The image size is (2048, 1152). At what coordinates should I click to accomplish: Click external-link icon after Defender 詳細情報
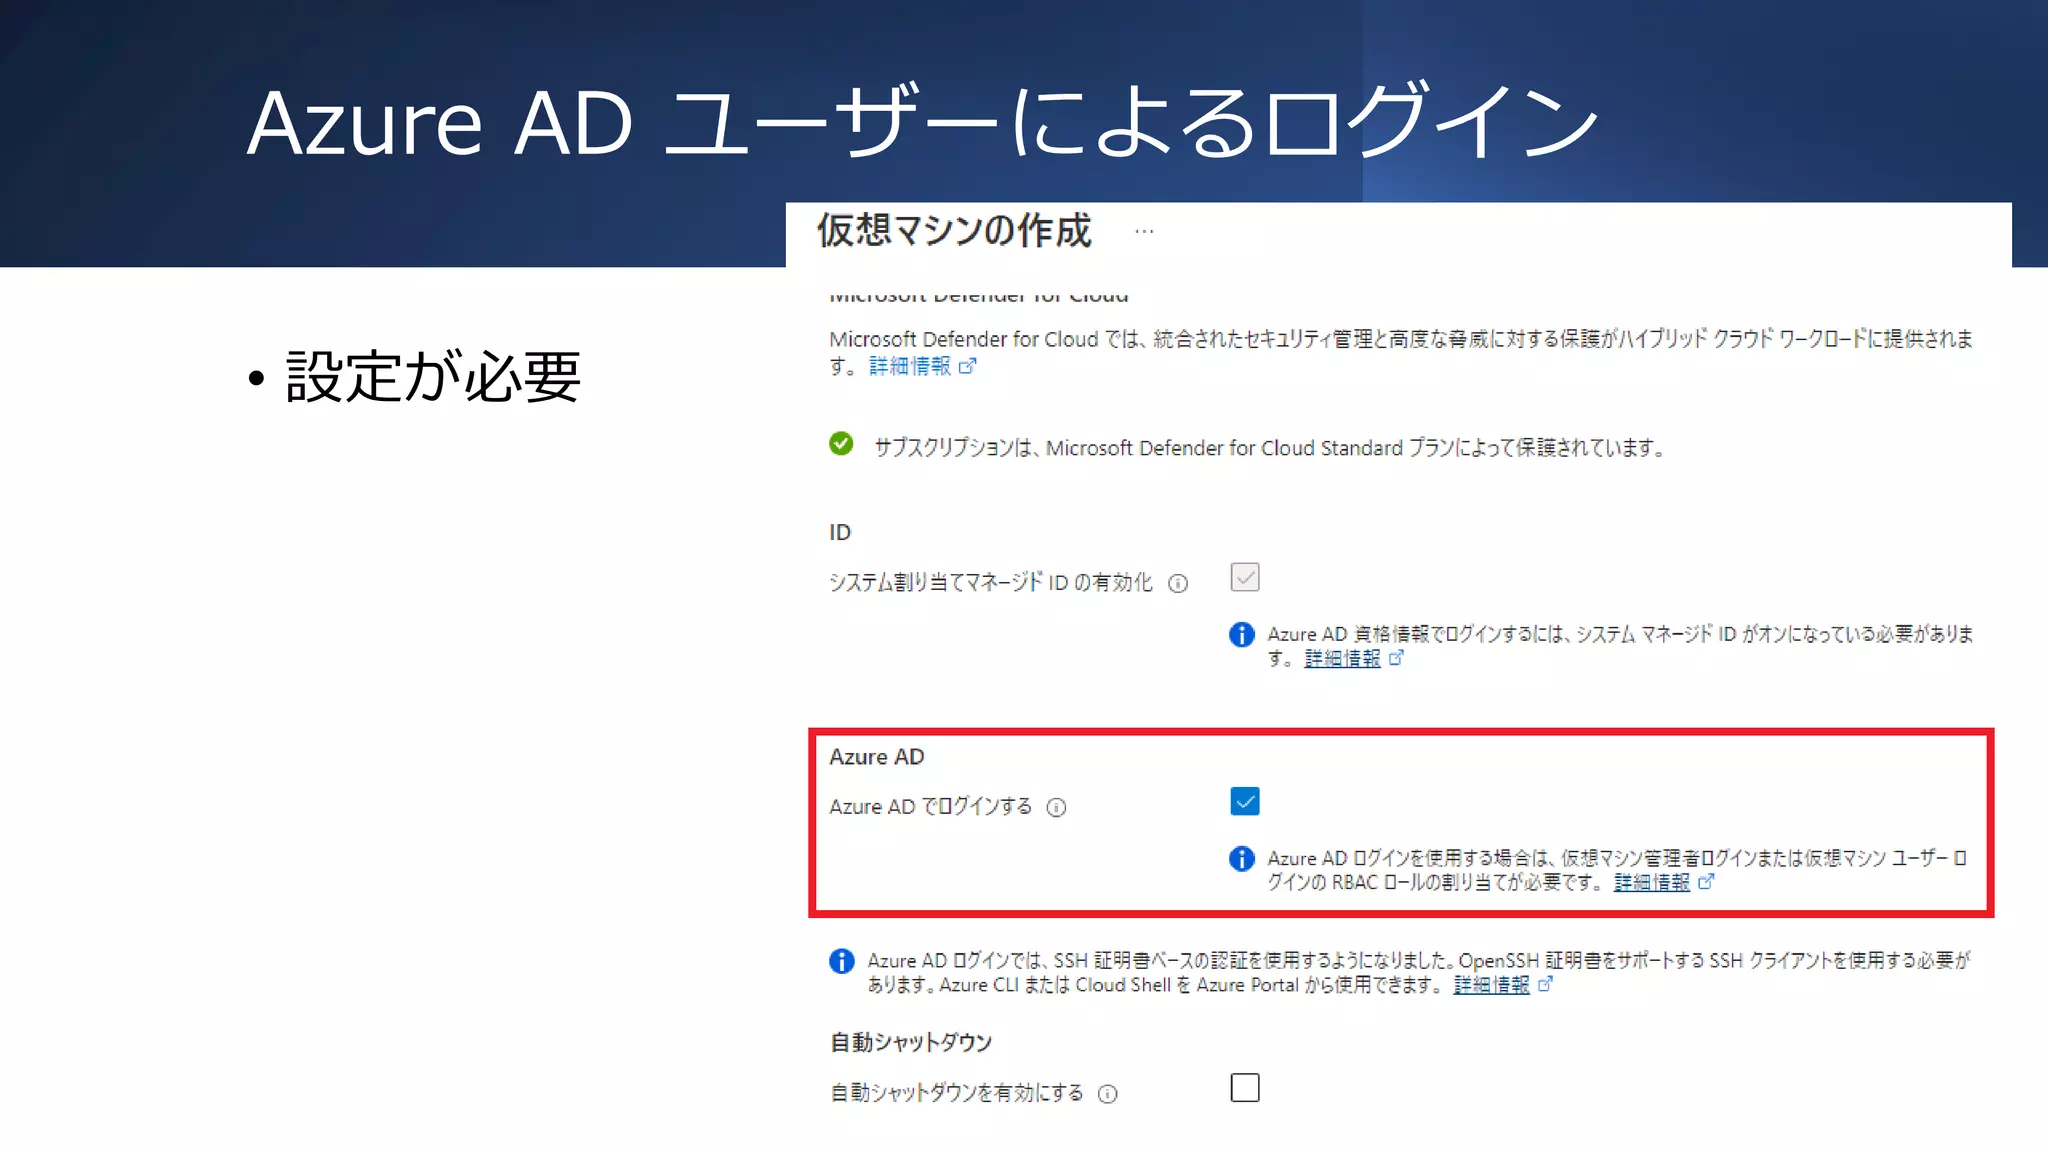[967, 366]
